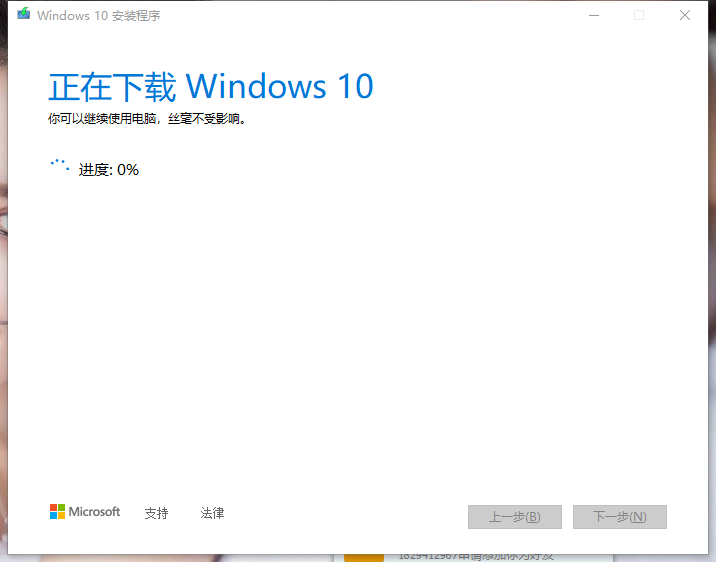The height and width of the screenshot is (562, 716).
Task: Click the spinning progress indicator dots
Action: 60,165
